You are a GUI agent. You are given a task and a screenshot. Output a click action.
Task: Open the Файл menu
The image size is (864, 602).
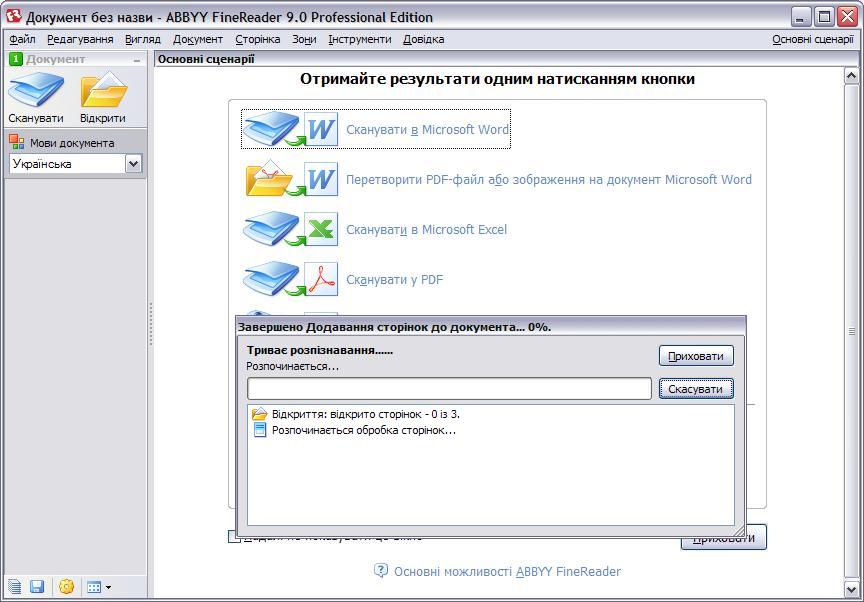(x=23, y=39)
